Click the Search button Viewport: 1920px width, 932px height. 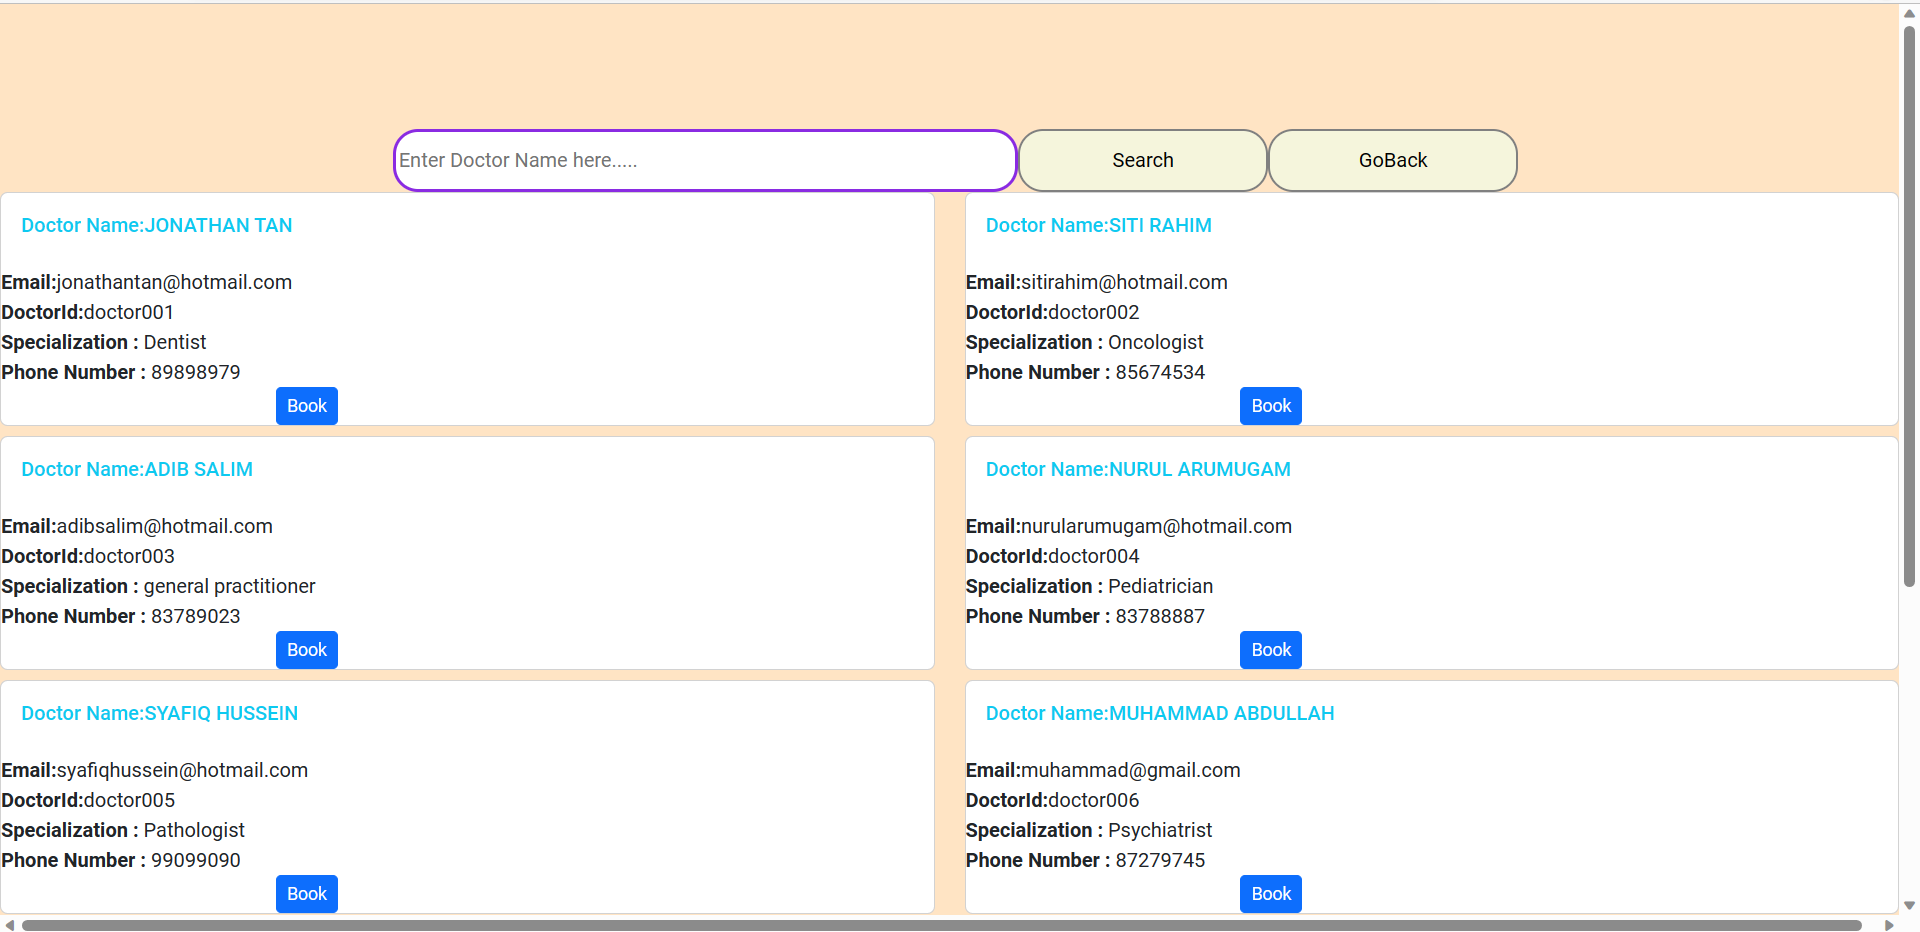1141,160
